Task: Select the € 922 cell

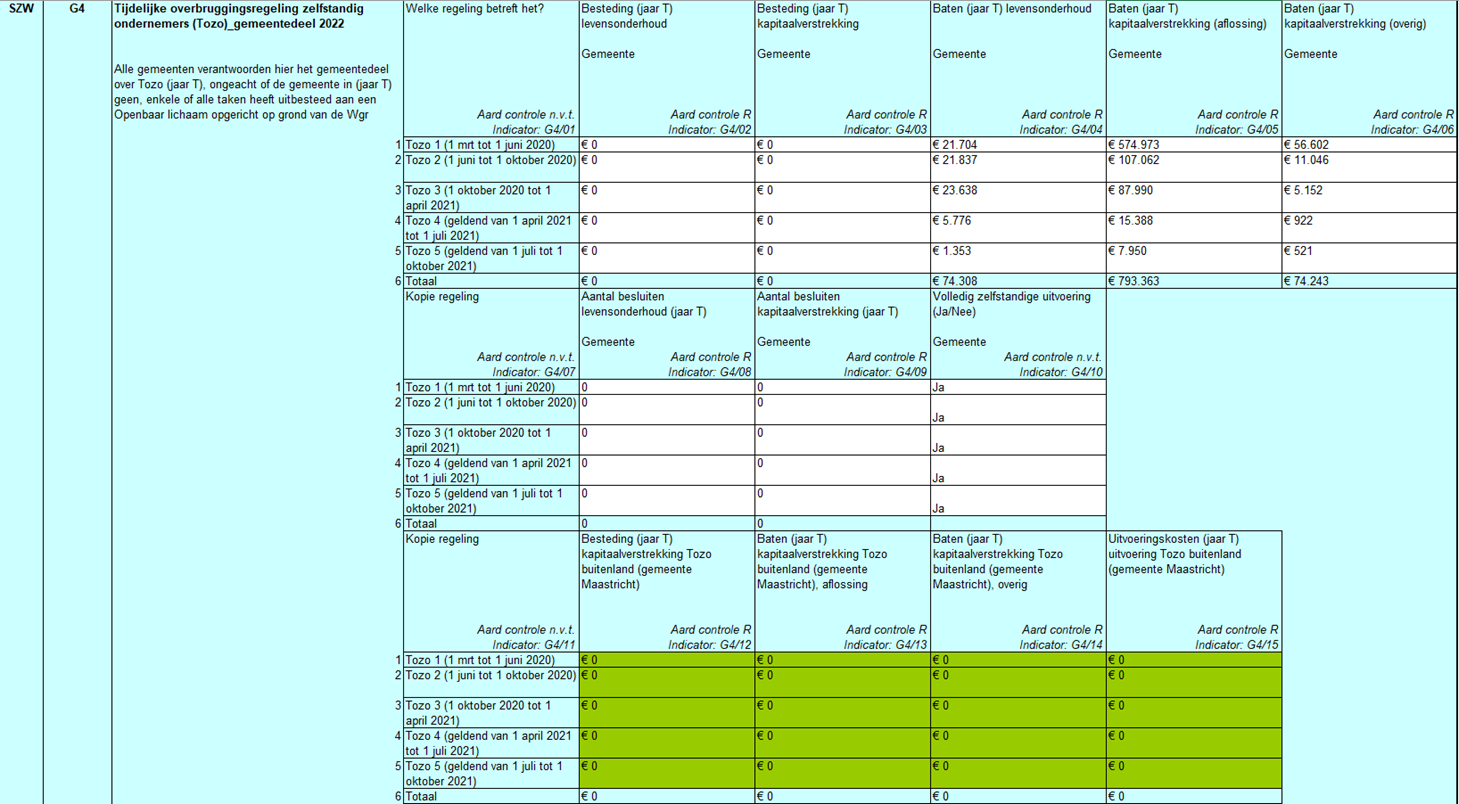Action: click(1370, 227)
